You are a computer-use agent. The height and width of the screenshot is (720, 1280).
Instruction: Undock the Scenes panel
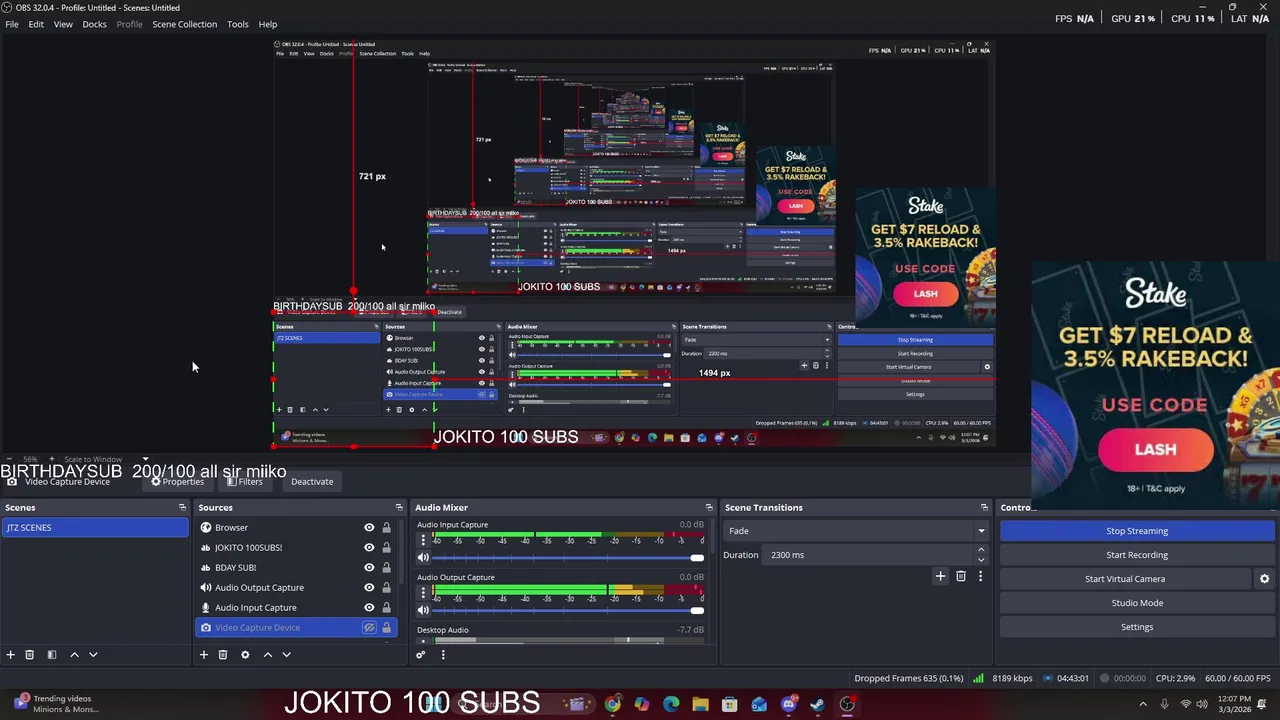point(182,508)
